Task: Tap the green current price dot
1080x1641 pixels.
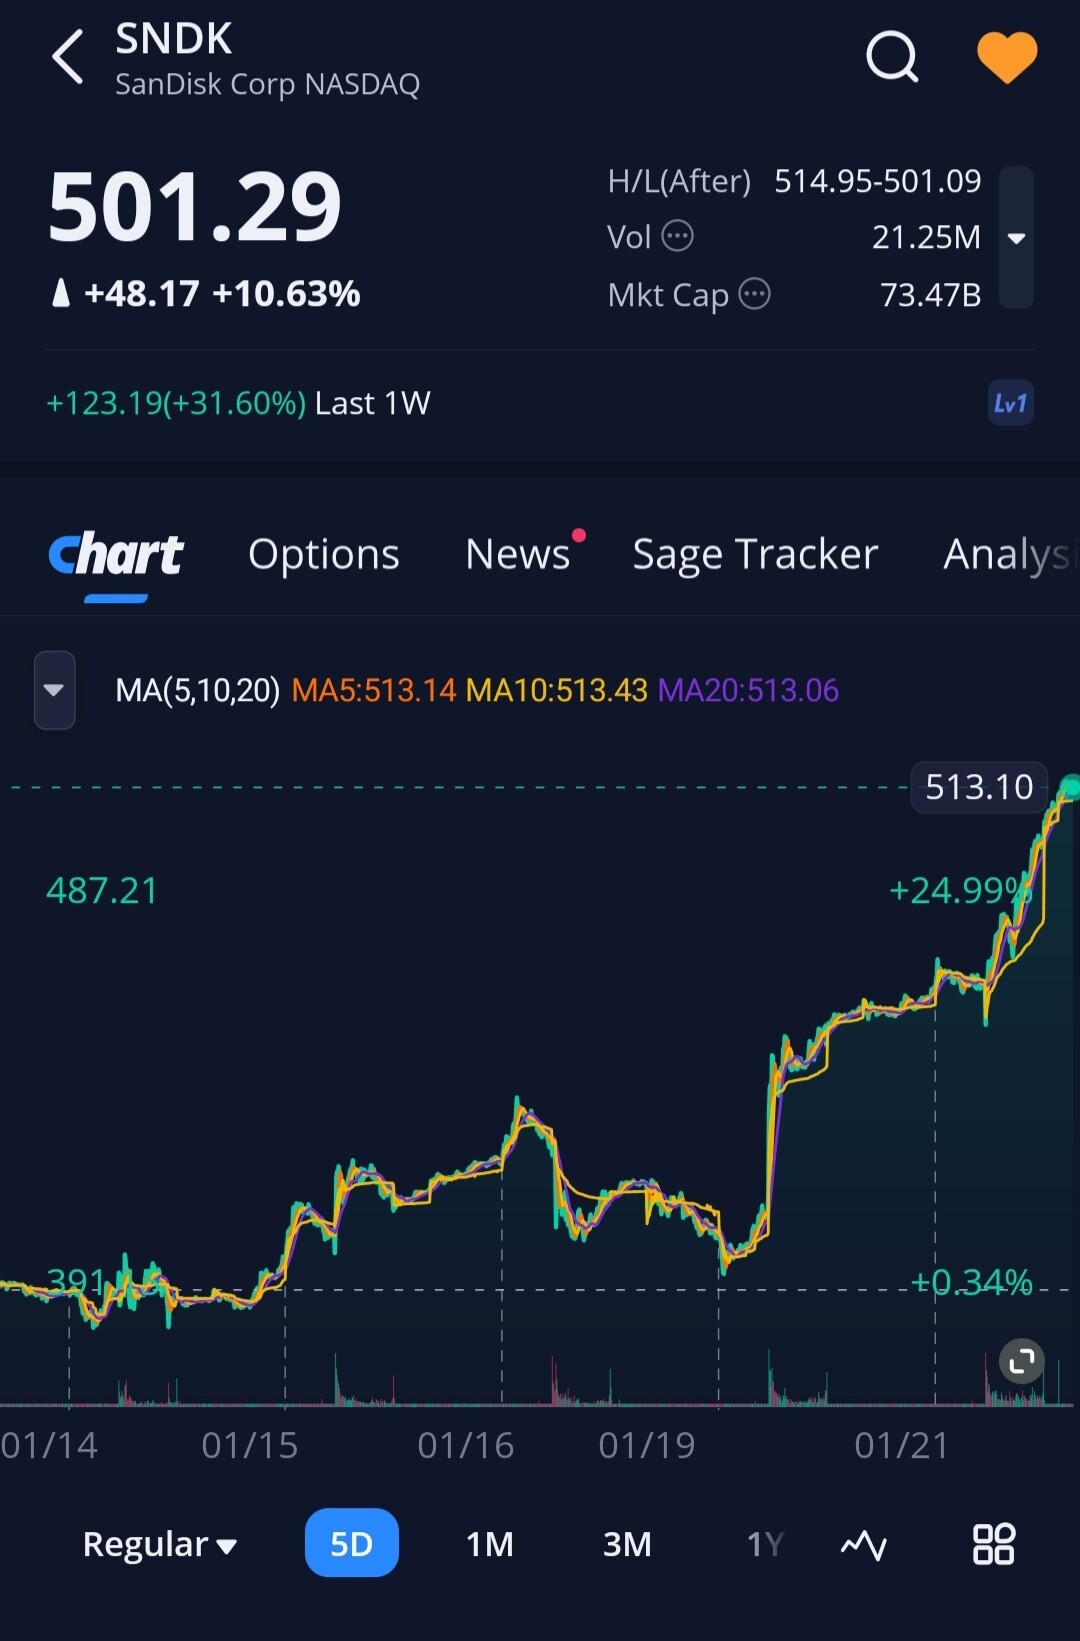Action: pos(1071,787)
